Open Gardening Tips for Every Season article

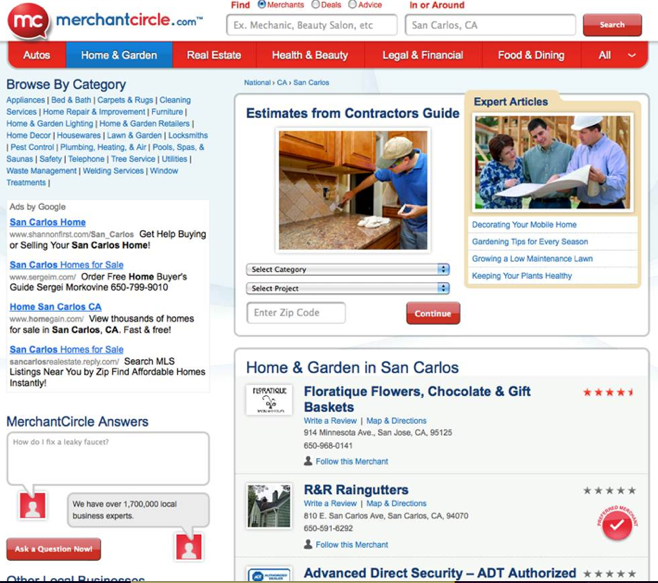[530, 242]
